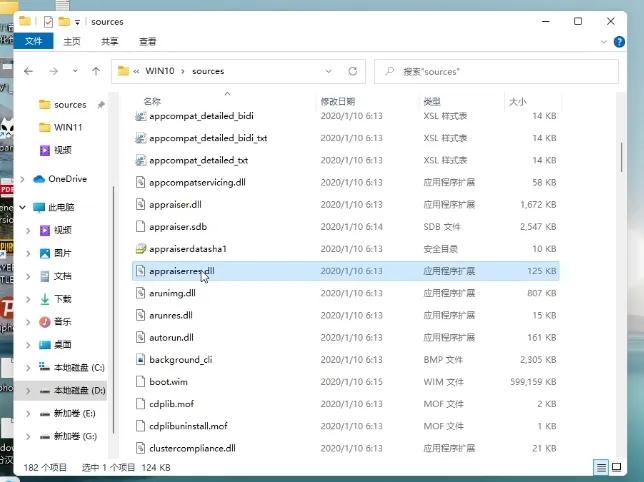644x482 pixels.
Task: Open the 查看 ribbon tab
Action: pos(147,41)
